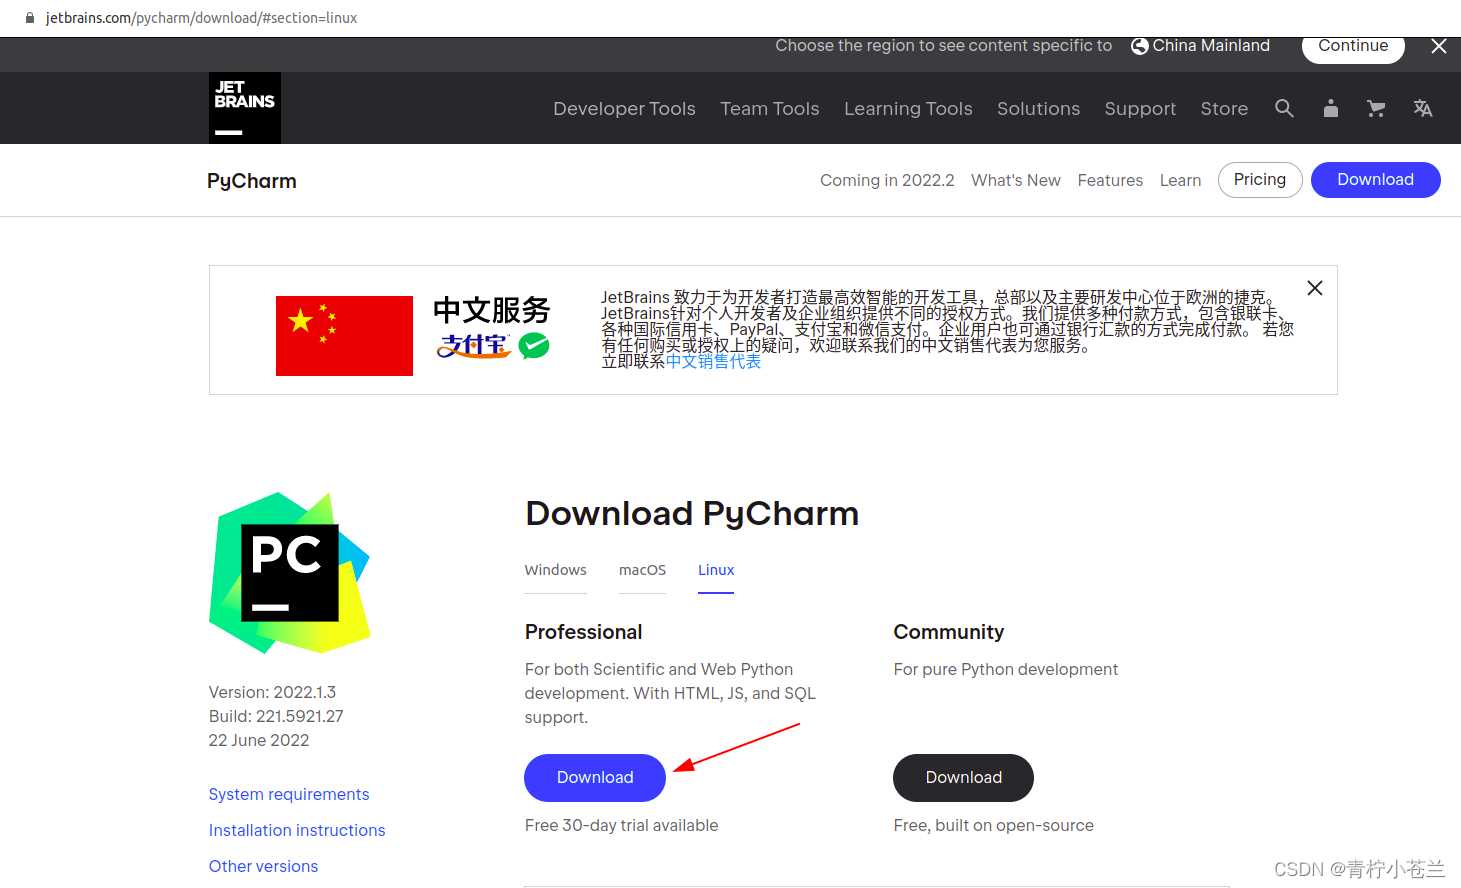
Task: Open the Learn link
Action: [x=1180, y=181]
